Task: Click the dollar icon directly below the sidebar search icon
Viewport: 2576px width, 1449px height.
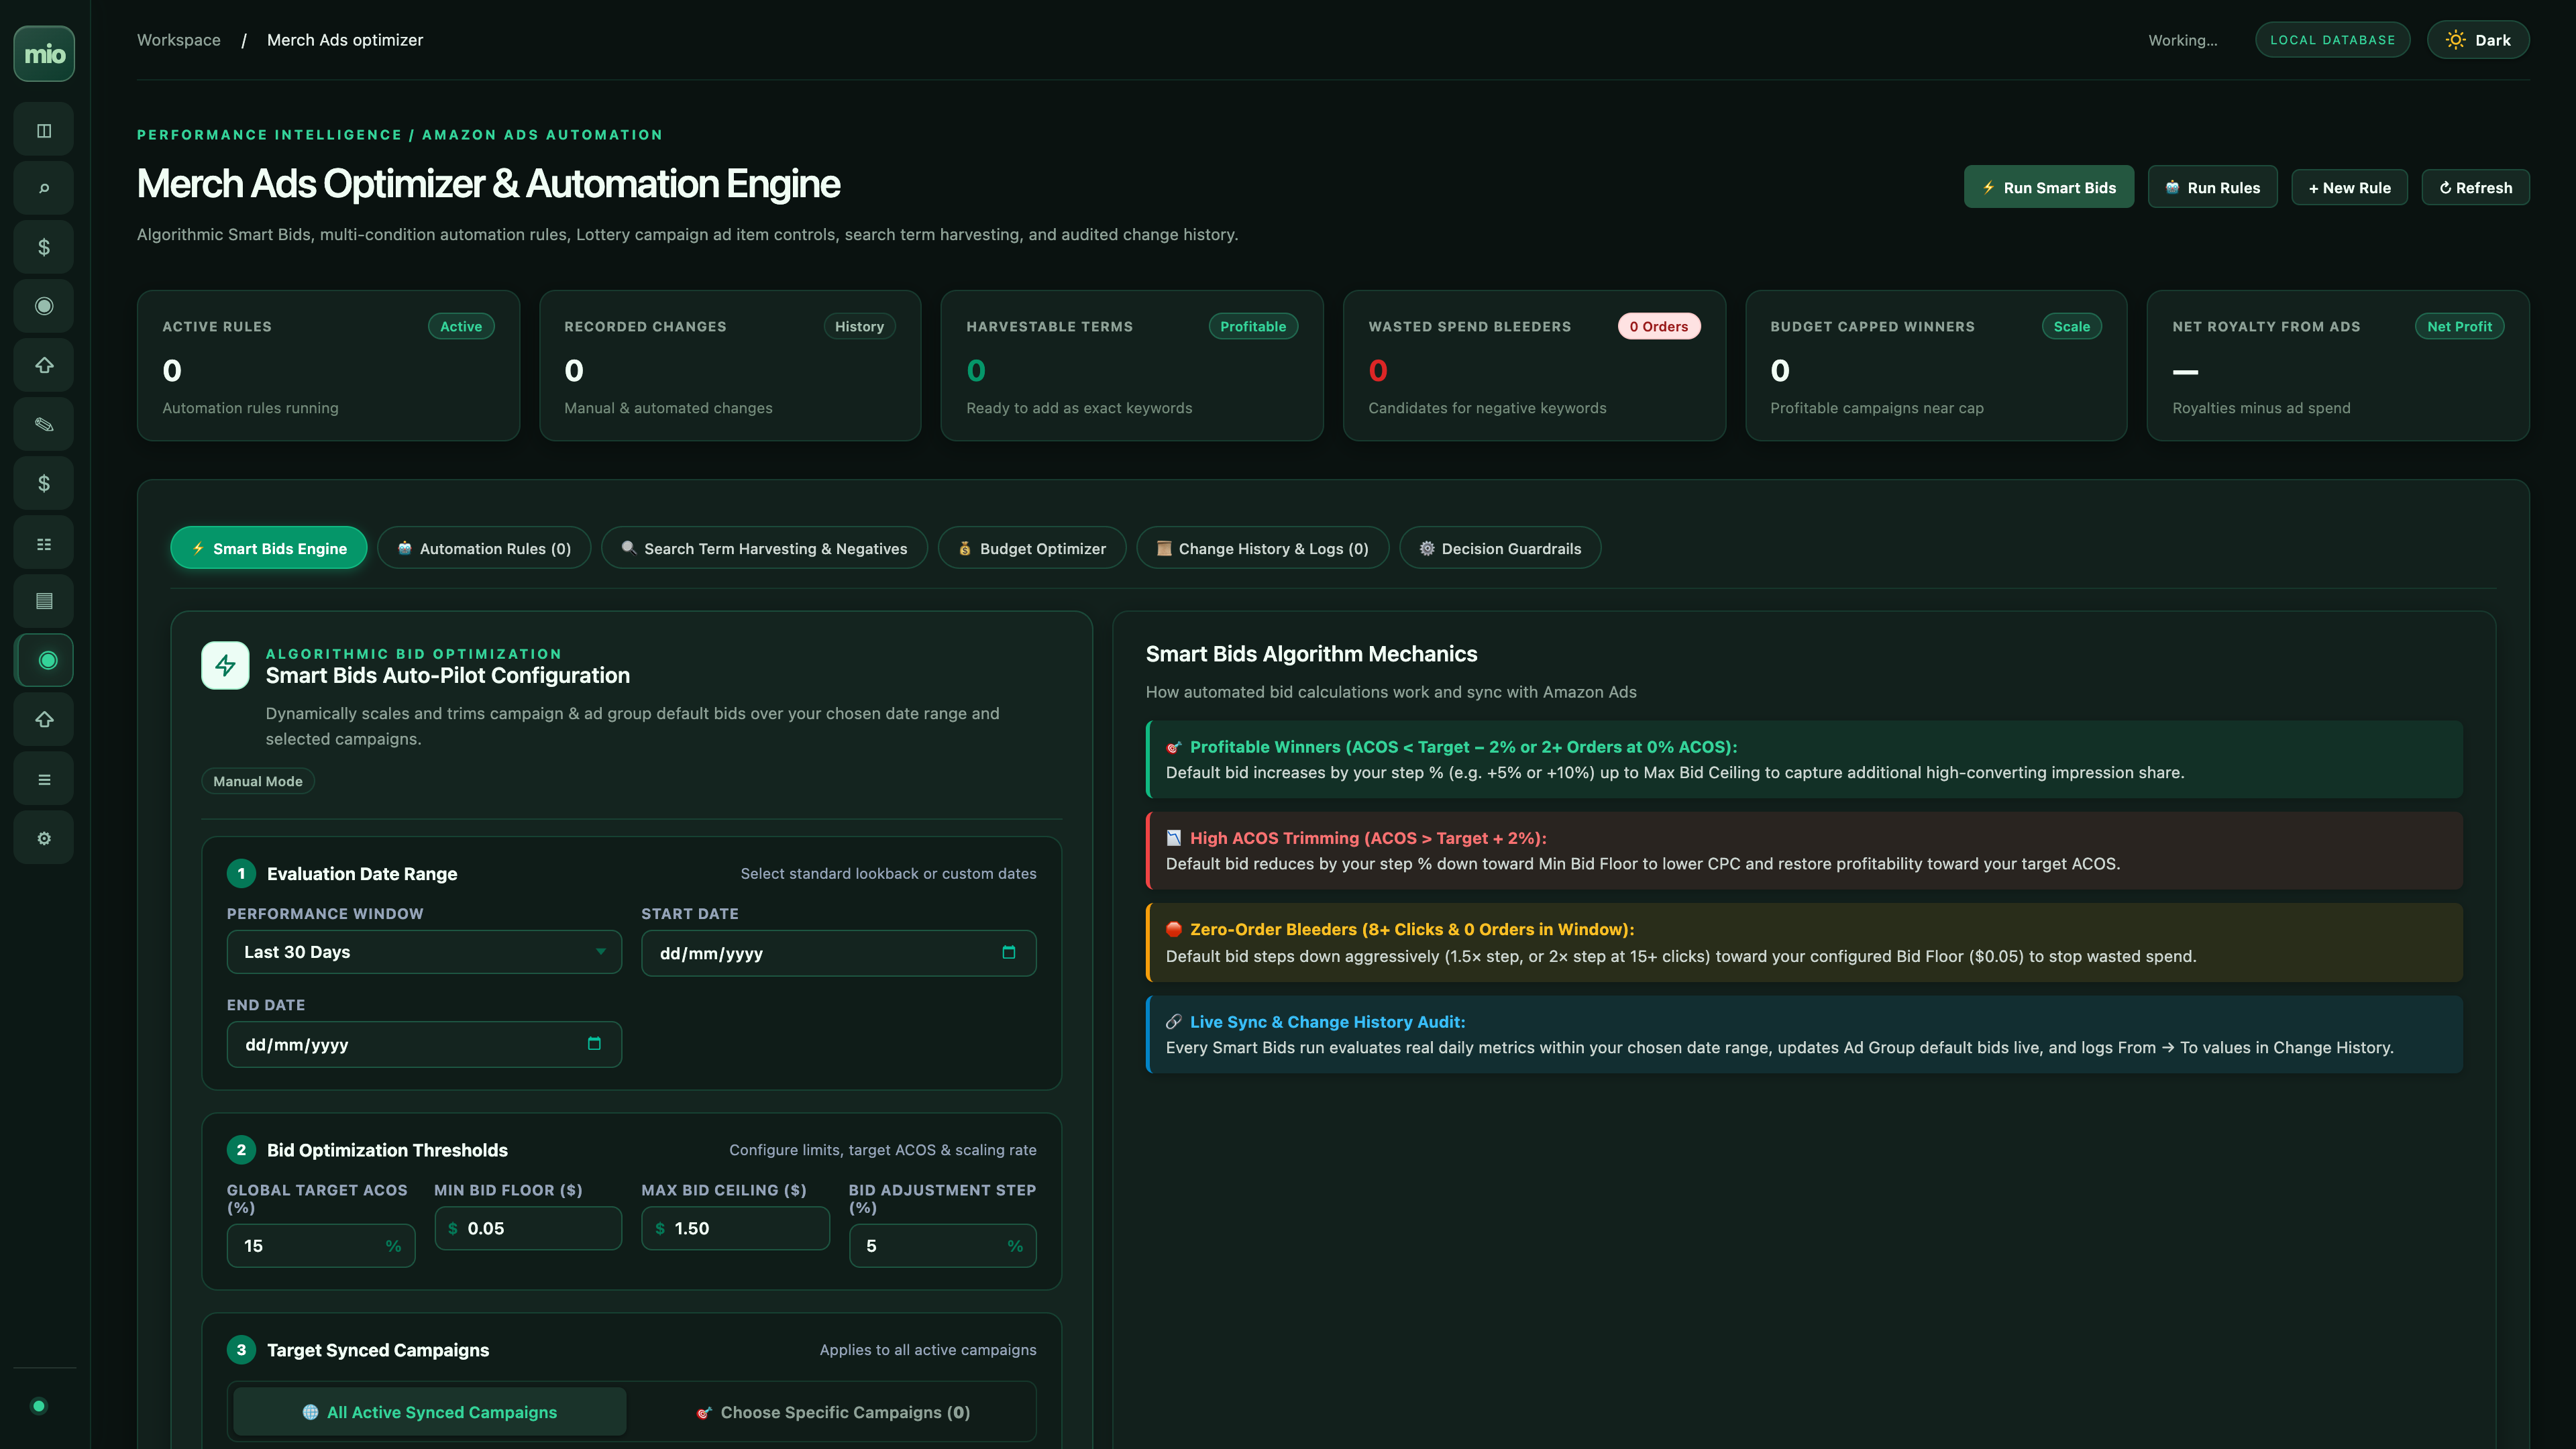Action: [44, 247]
